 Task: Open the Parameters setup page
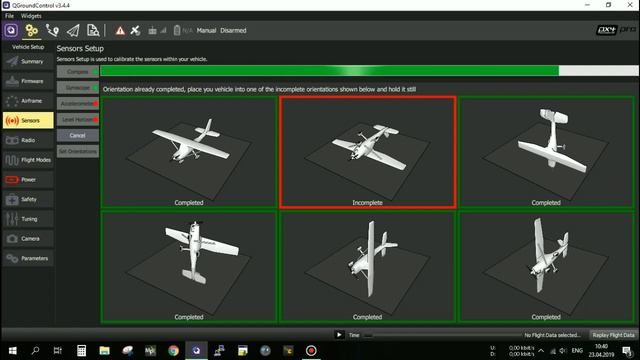coord(28,258)
